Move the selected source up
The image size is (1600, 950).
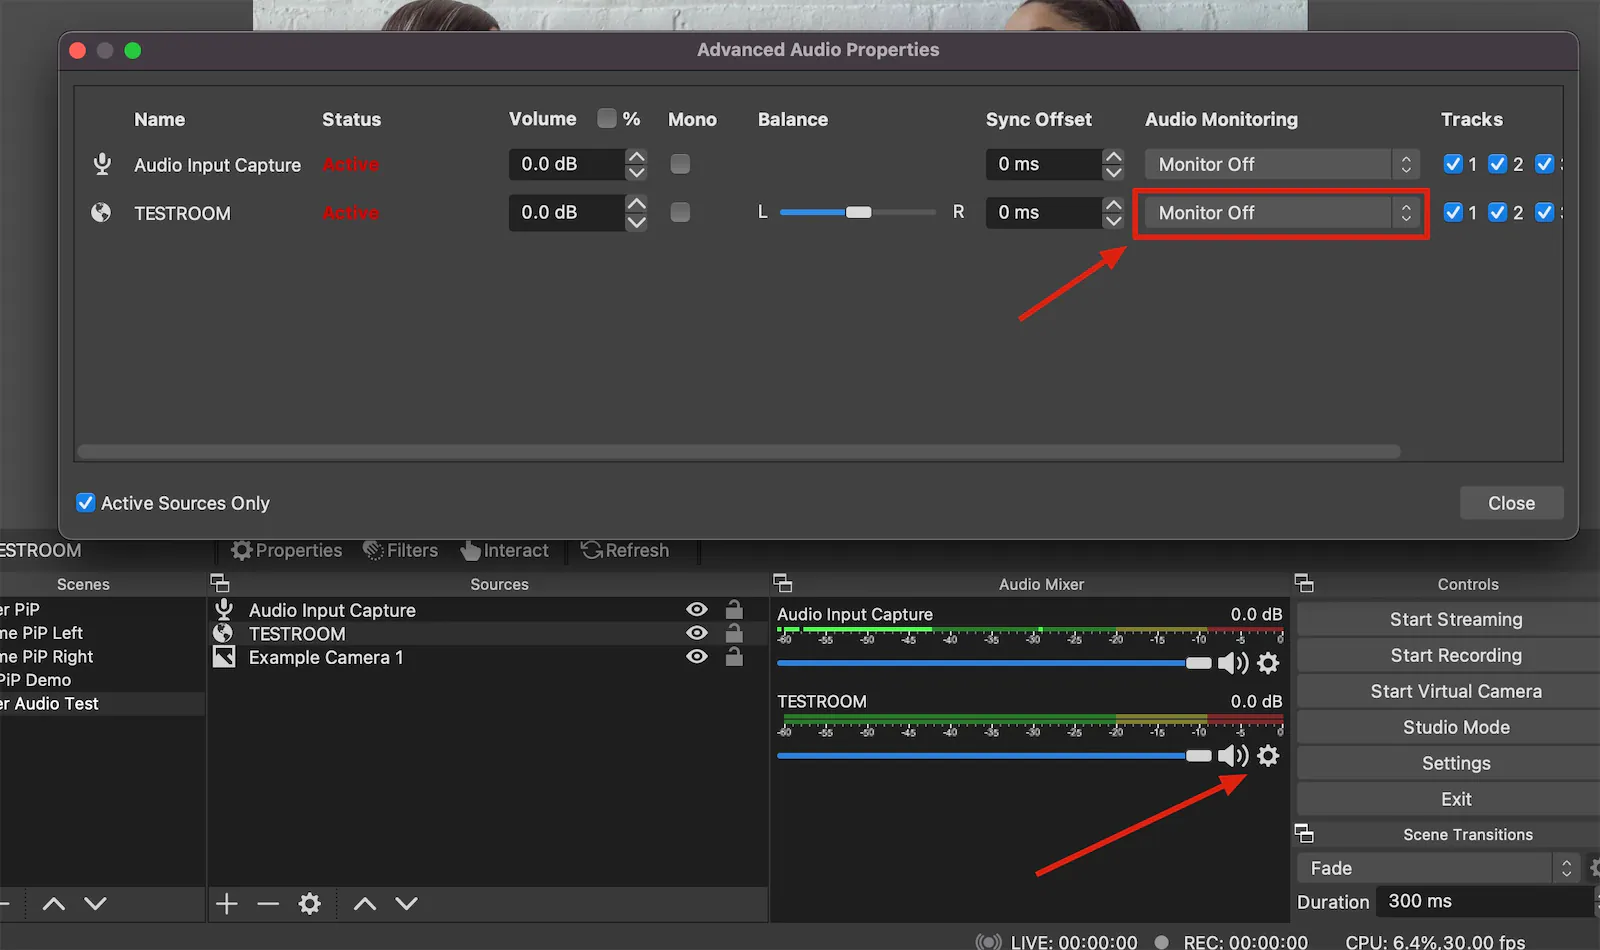point(365,903)
